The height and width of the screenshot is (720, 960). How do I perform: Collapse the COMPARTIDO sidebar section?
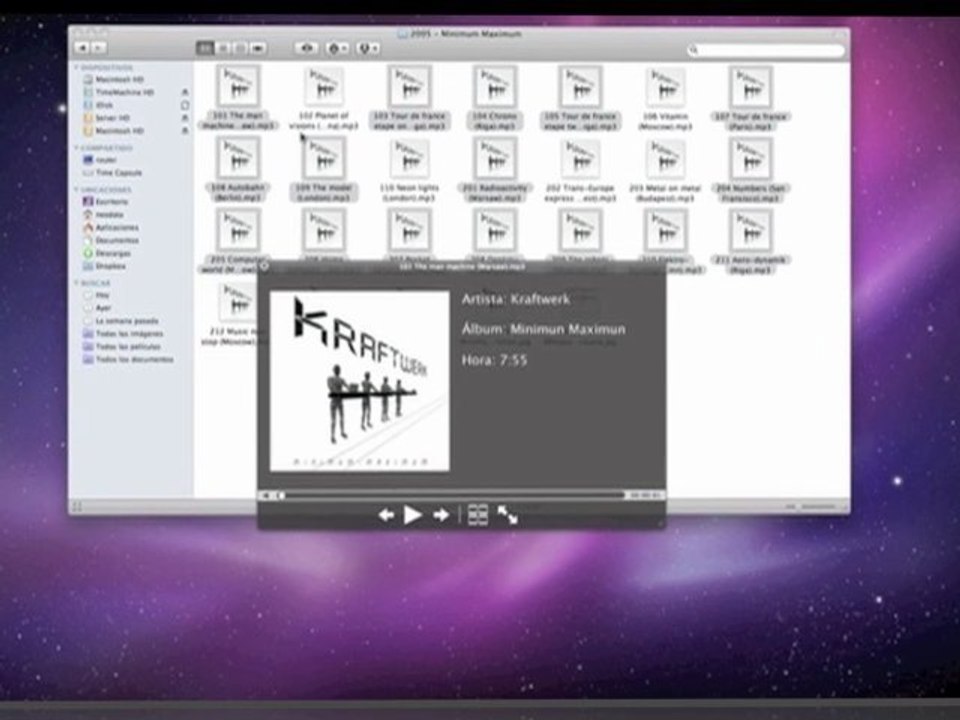tap(77, 148)
